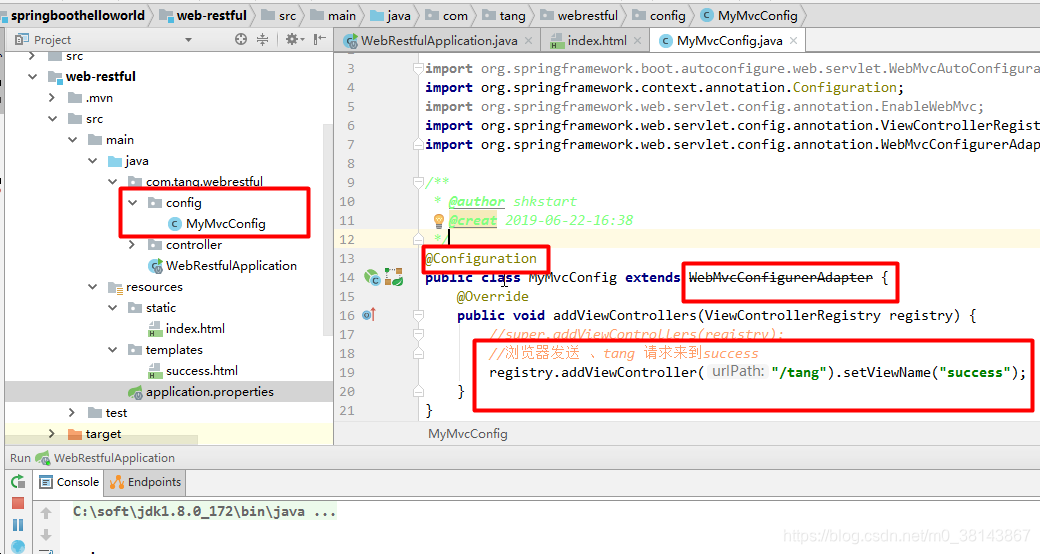The width and height of the screenshot is (1040, 554).
Task: Expand the controller package
Action: (132, 245)
